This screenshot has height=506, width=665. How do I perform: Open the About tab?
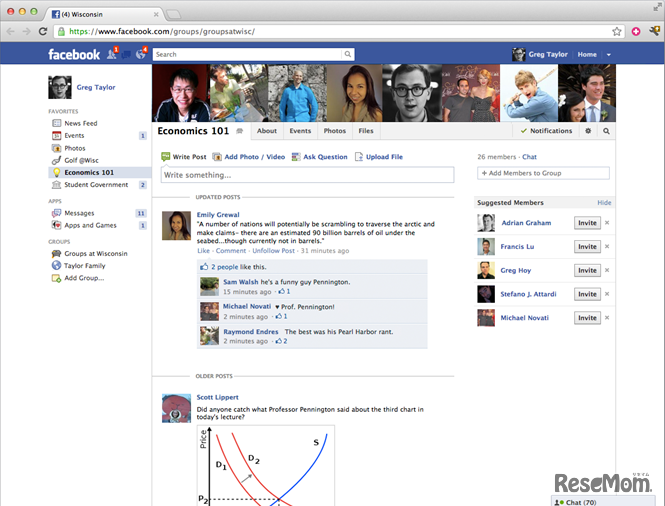coord(267,131)
